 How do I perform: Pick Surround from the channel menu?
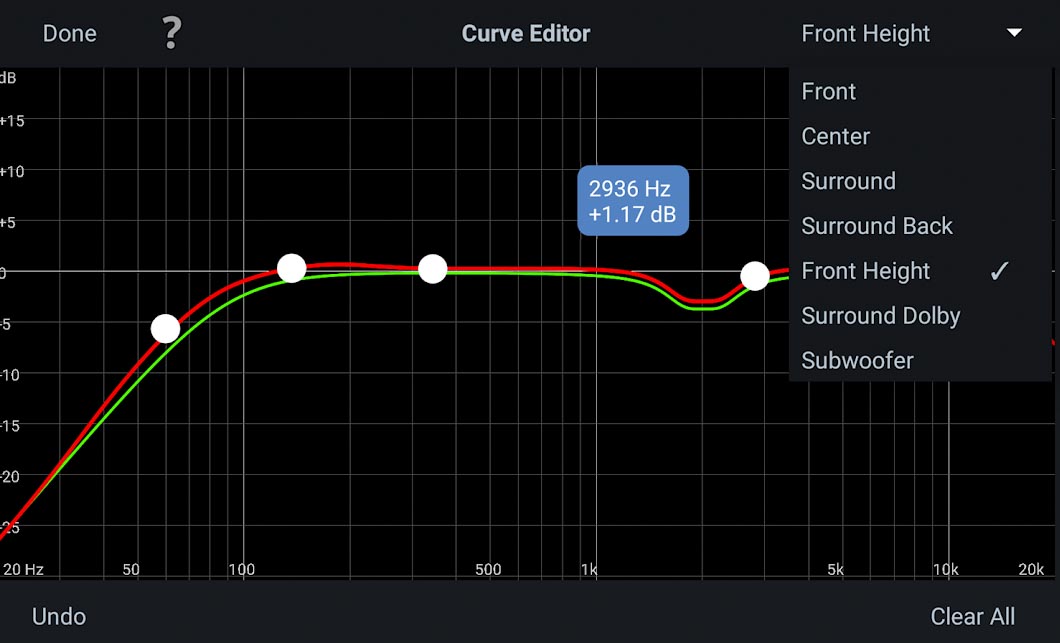848,181
